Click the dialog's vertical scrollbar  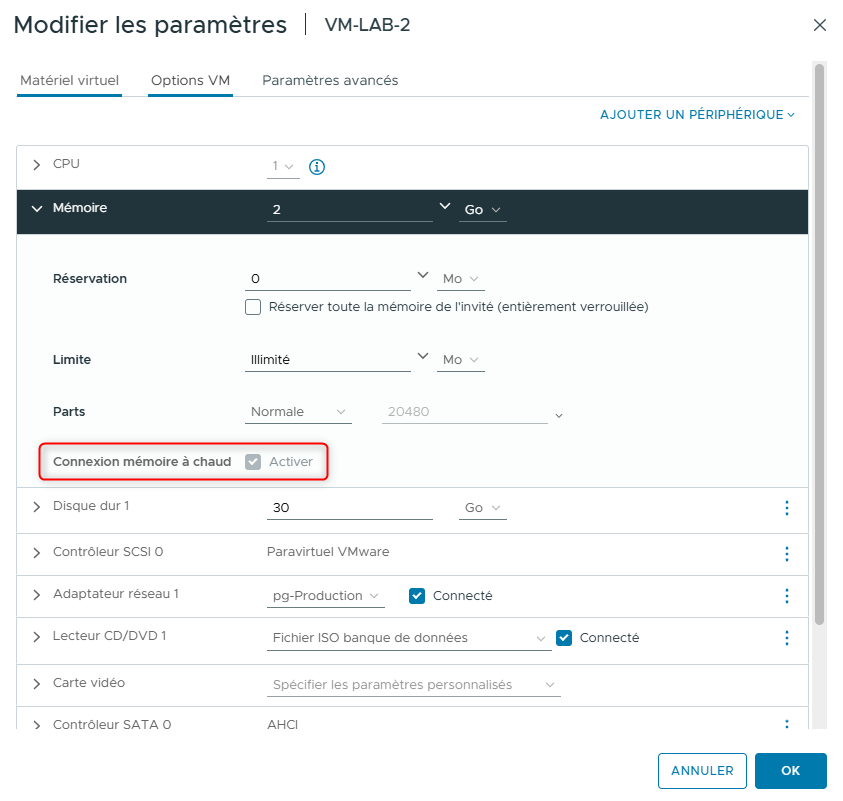coord(819,340)
